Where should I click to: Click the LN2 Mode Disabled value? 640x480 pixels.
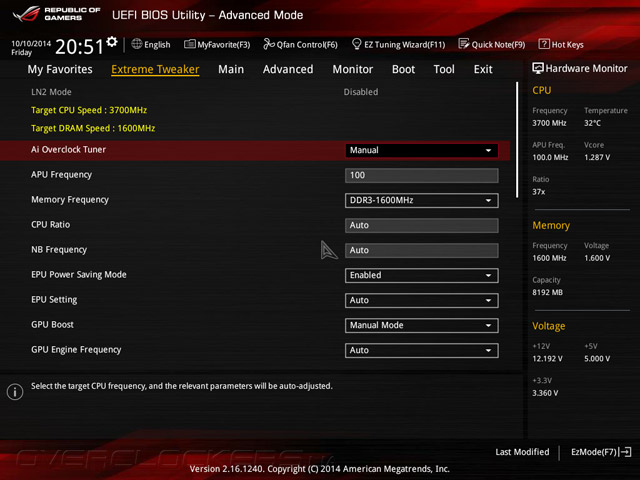(361, 92)
